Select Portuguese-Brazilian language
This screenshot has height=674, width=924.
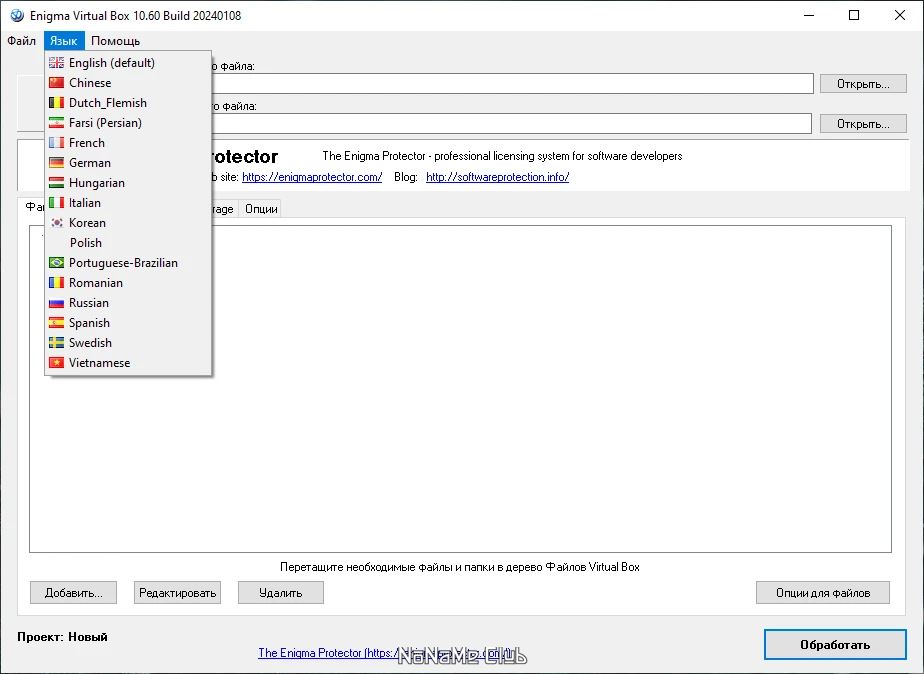coord(128,263)
